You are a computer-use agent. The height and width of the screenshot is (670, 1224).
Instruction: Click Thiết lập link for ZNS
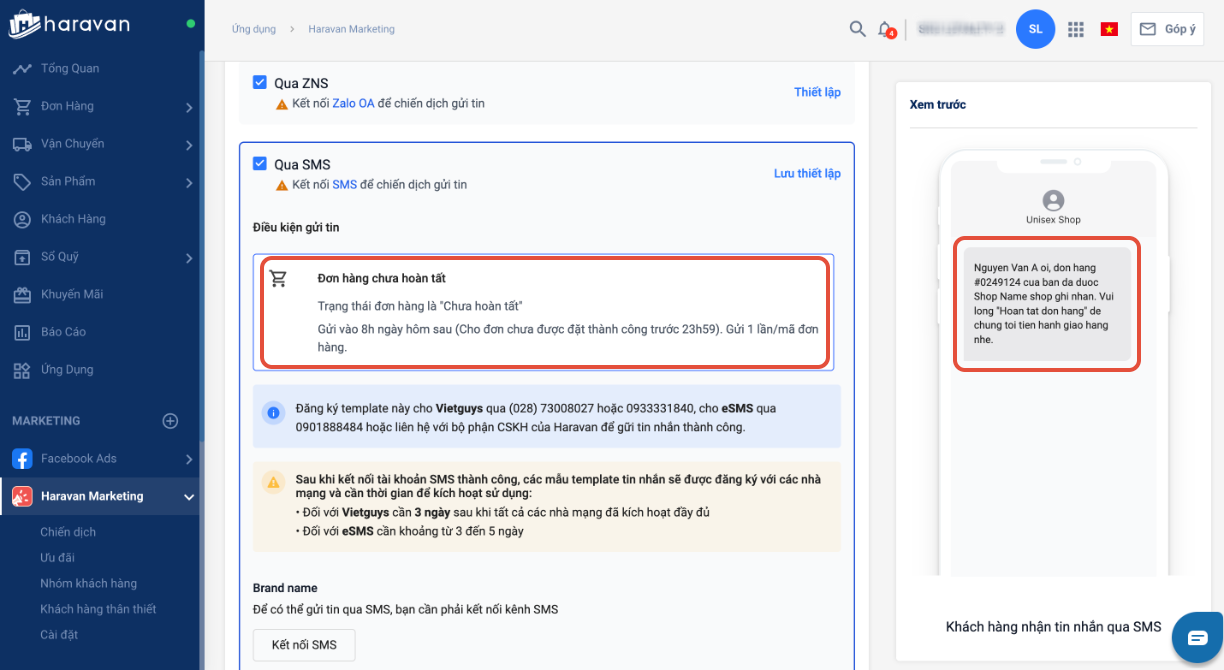pyautogui.click(x=817, y=92)
